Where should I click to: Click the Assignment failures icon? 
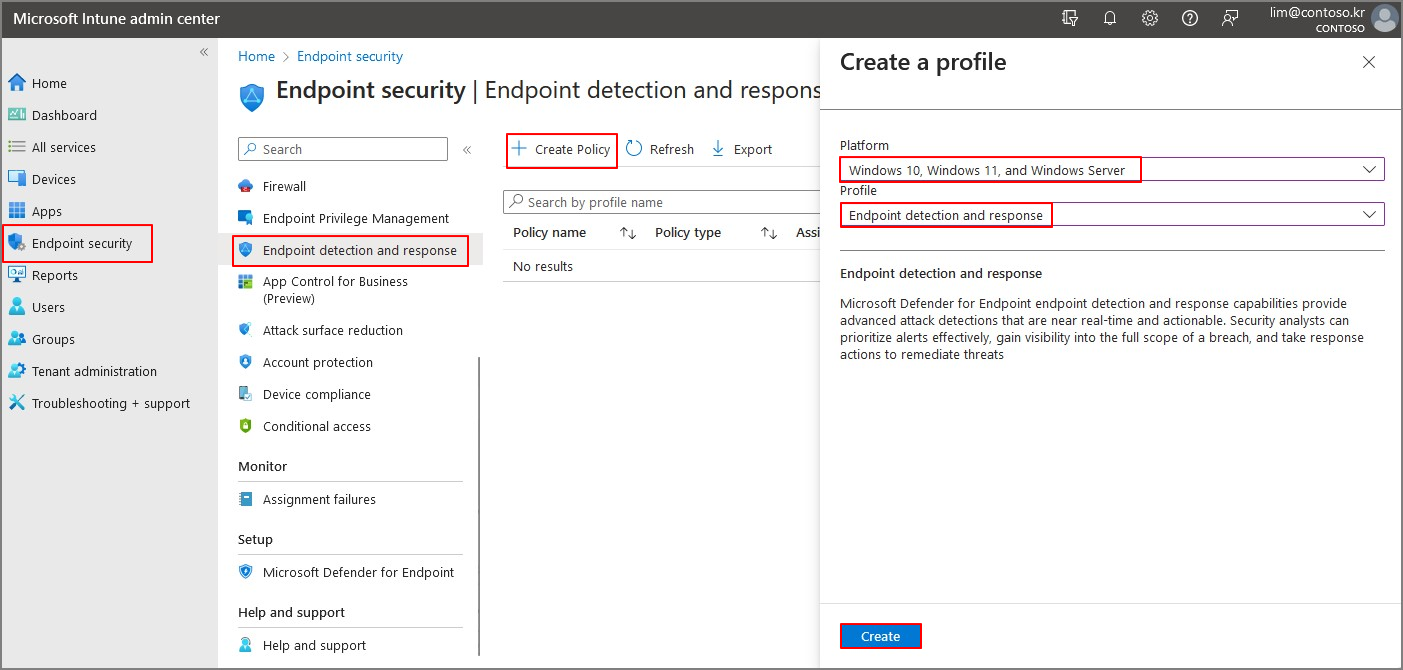(x=246, y=499)
